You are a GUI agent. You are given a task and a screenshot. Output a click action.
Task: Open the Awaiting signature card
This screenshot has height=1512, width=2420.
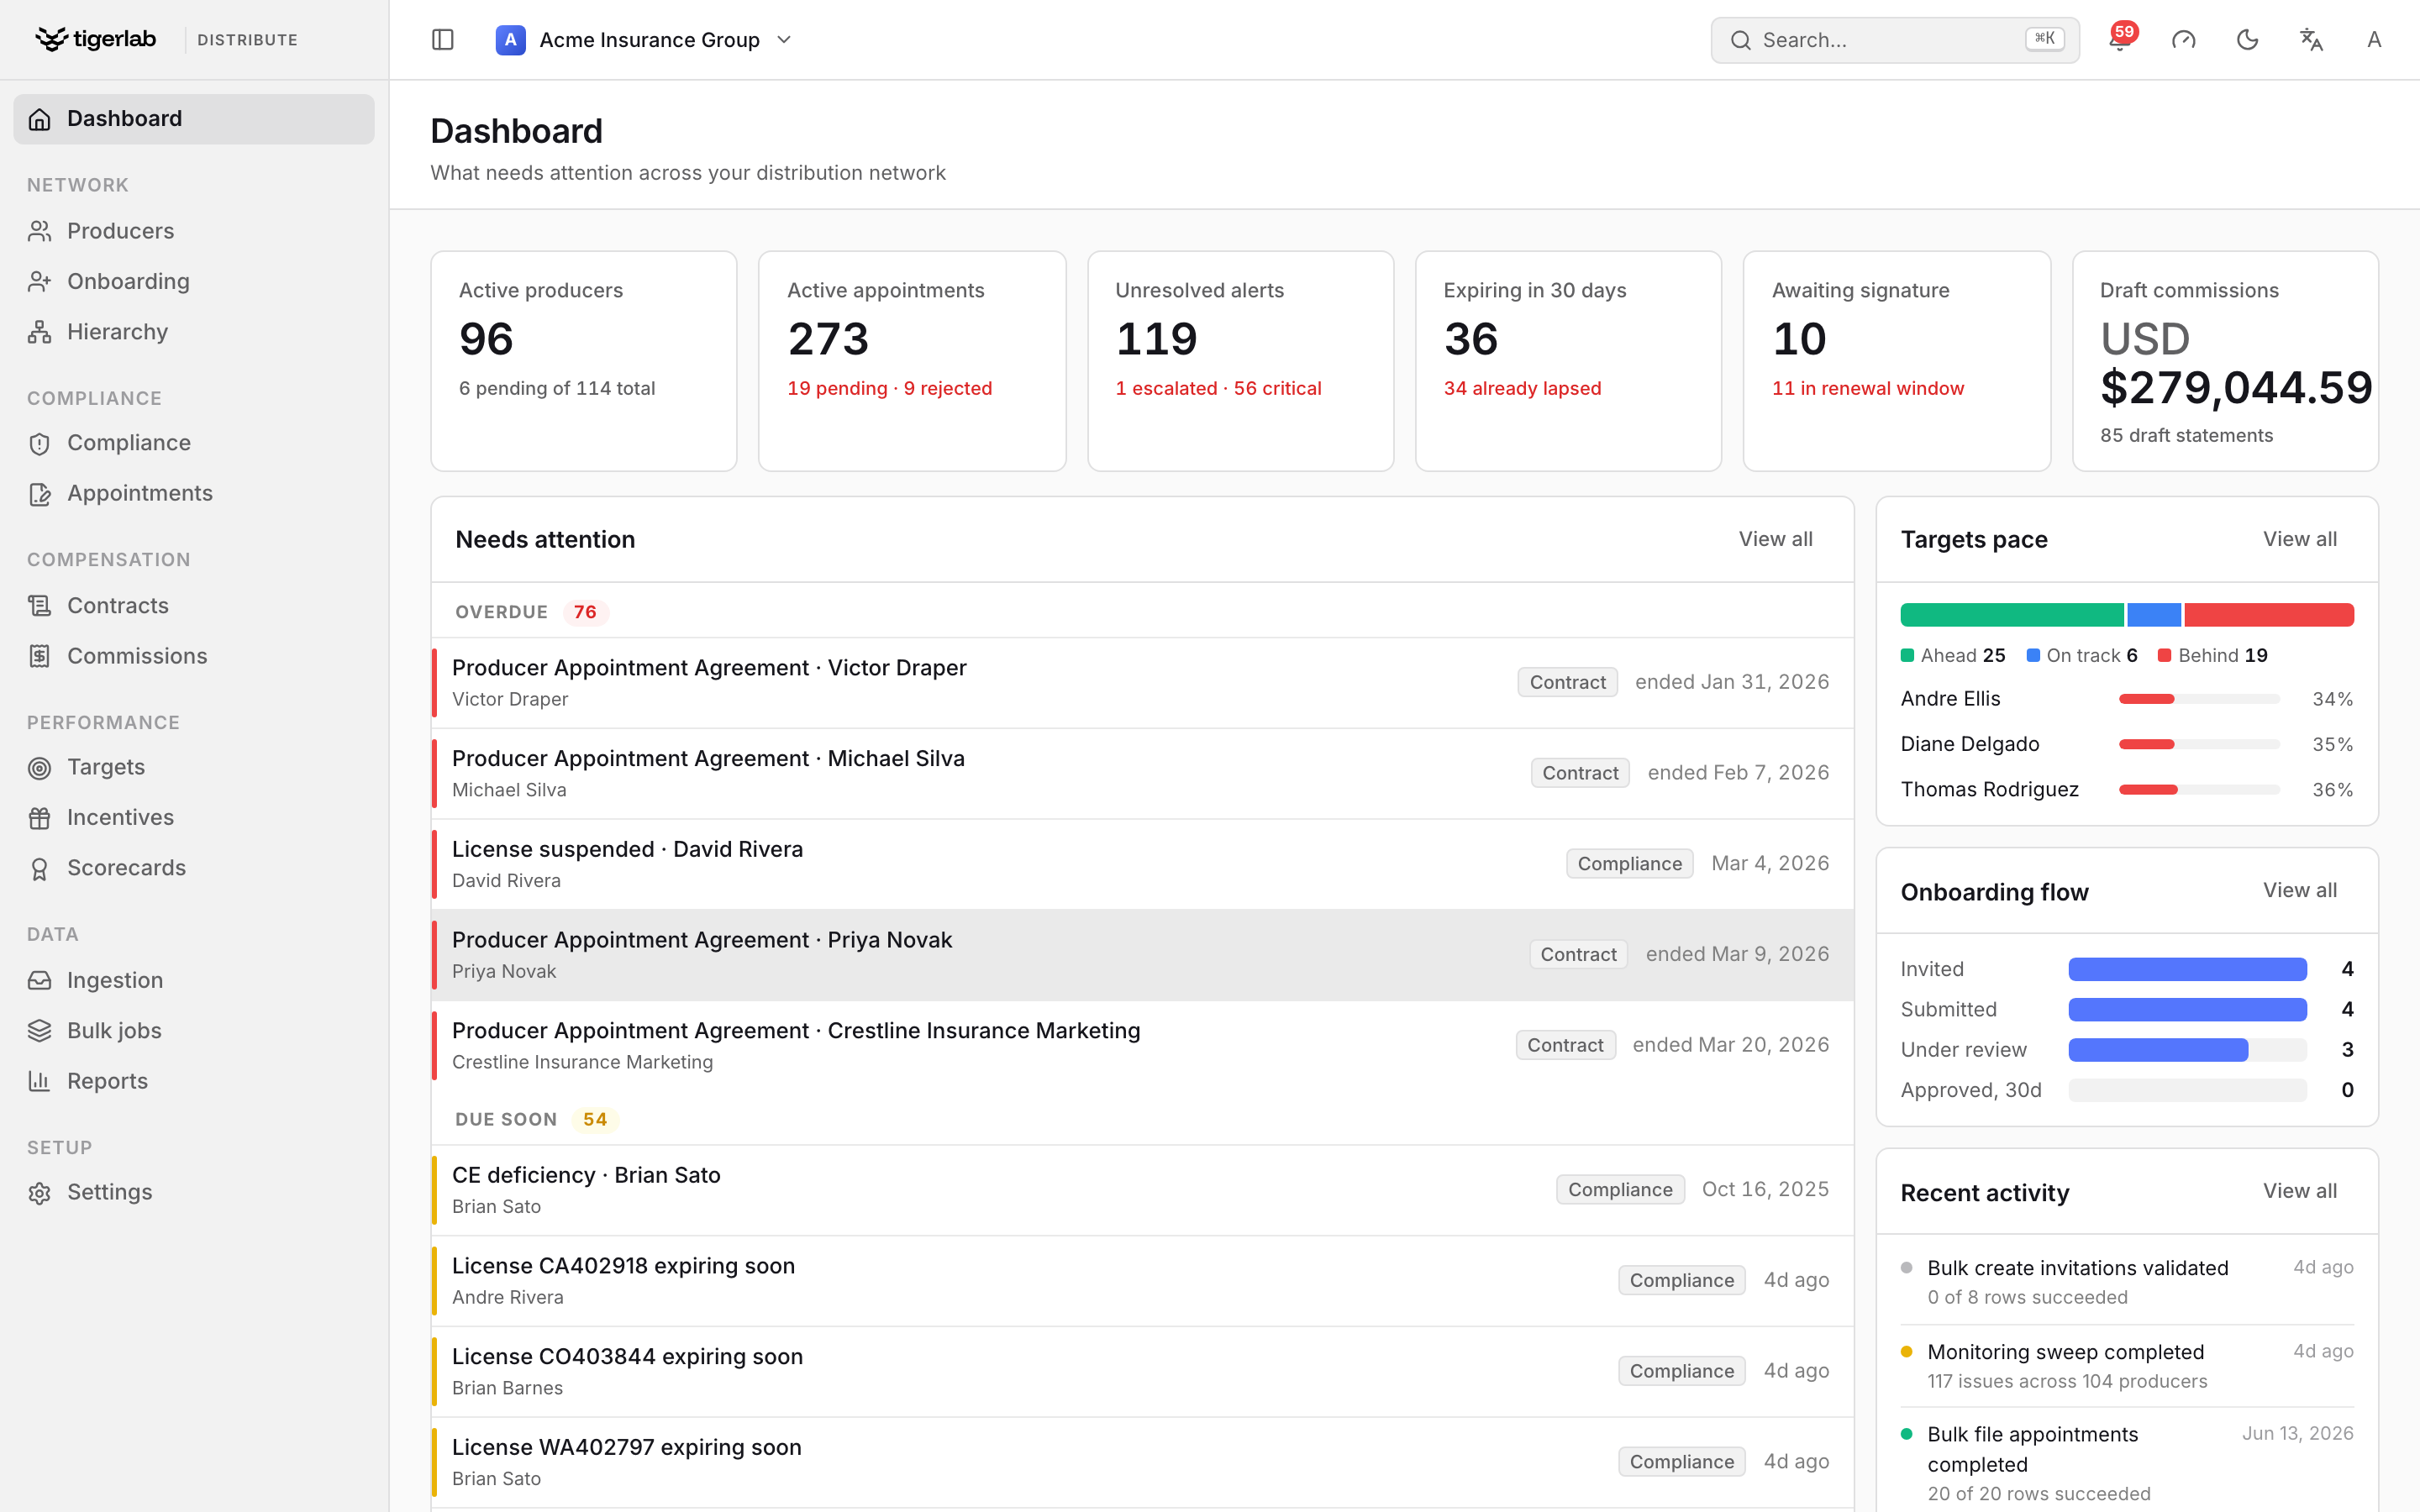coord(1896,361)
